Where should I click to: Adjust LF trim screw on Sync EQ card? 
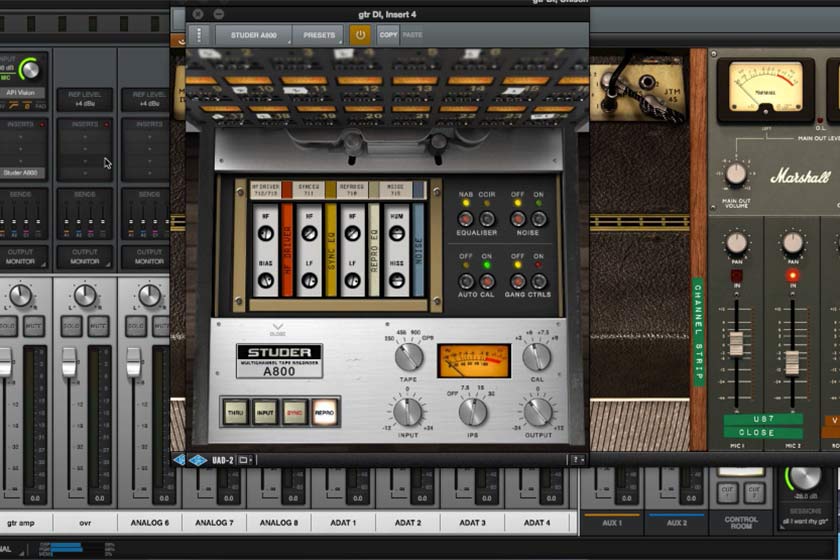pos(309,280)
